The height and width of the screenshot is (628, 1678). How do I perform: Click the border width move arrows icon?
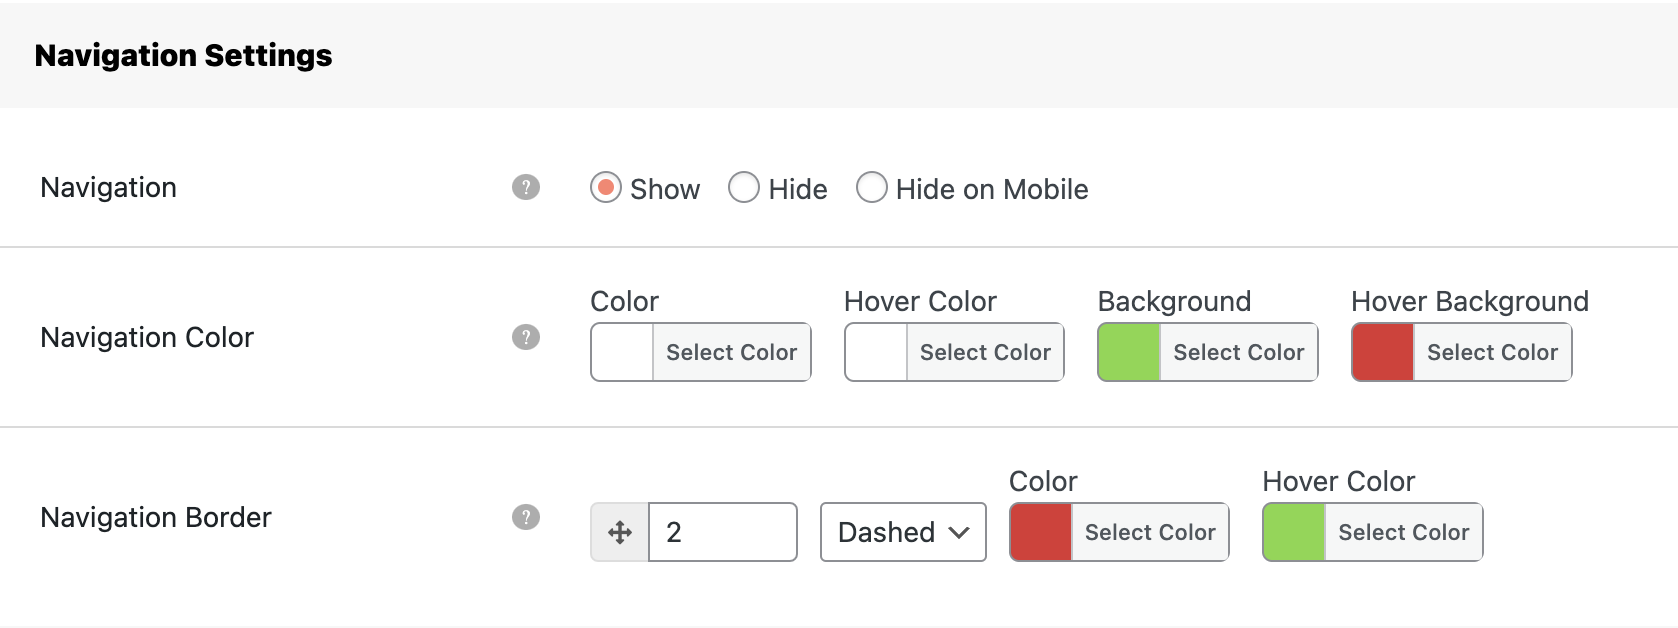(620, 532)
